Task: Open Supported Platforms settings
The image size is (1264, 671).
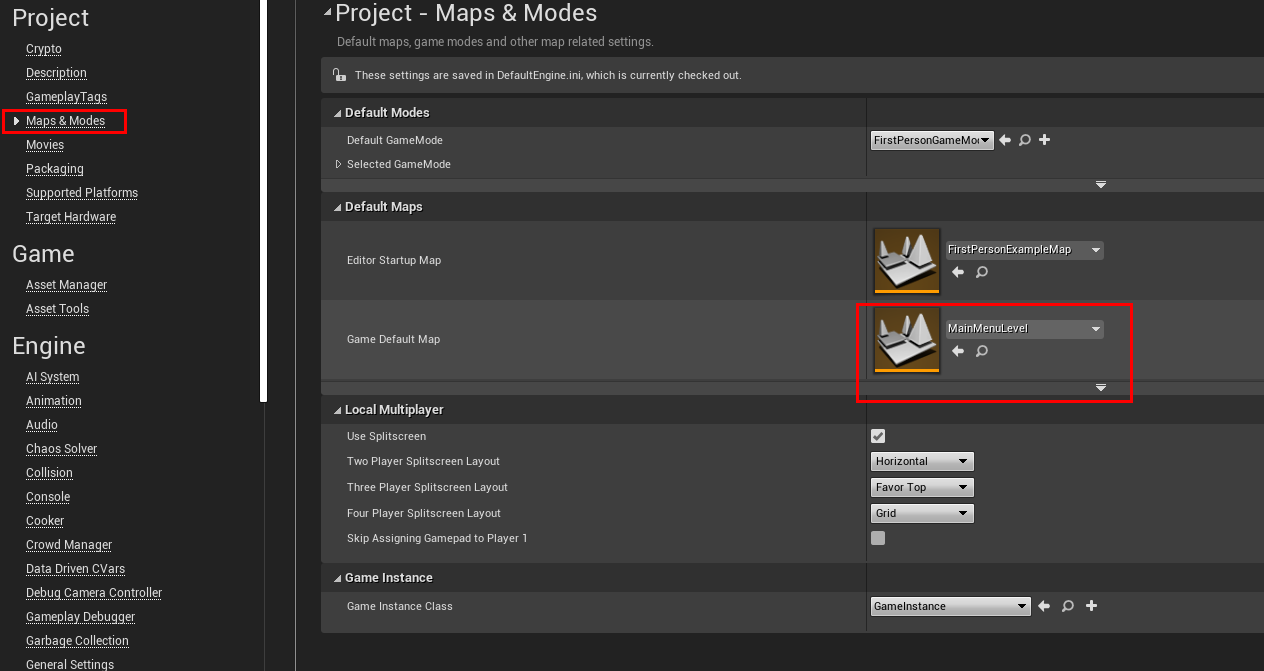Action: click(x=82, y=193)
